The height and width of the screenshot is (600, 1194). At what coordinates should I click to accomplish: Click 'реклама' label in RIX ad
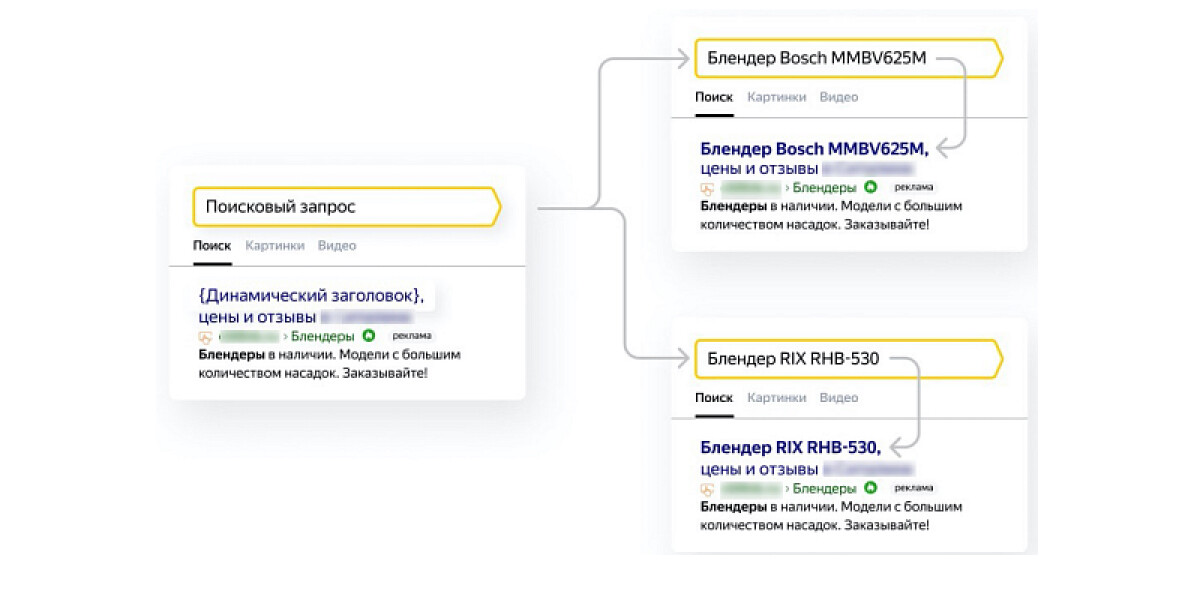coord(914,488)
